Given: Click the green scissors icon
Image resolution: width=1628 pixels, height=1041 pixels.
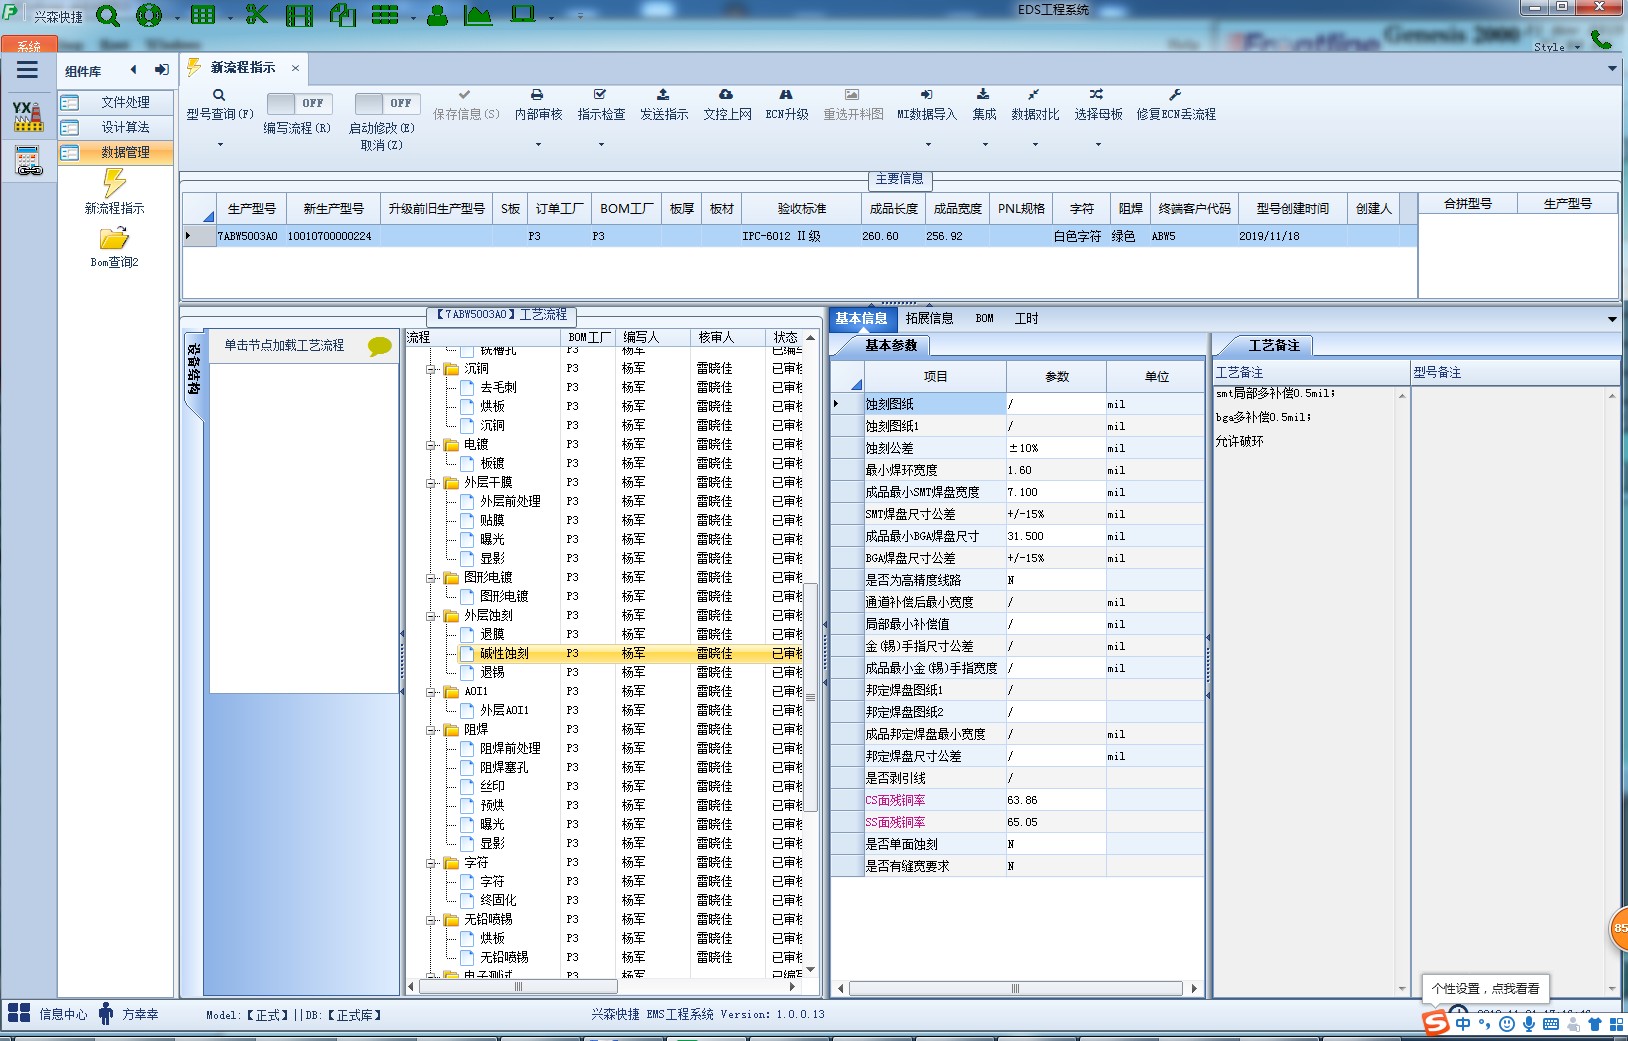Looking at the screenshot, I should pyautogui.click(x=257, y=15).
